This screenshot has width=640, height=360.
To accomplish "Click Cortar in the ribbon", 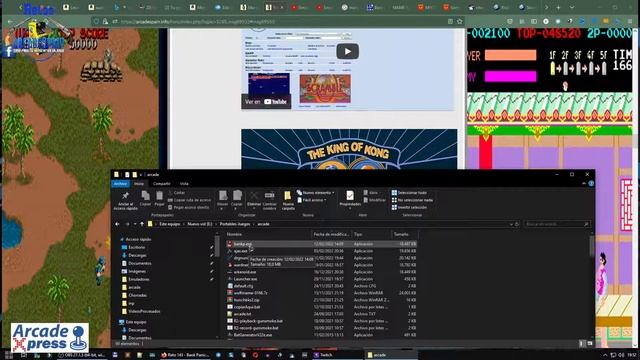I will 177,193.
